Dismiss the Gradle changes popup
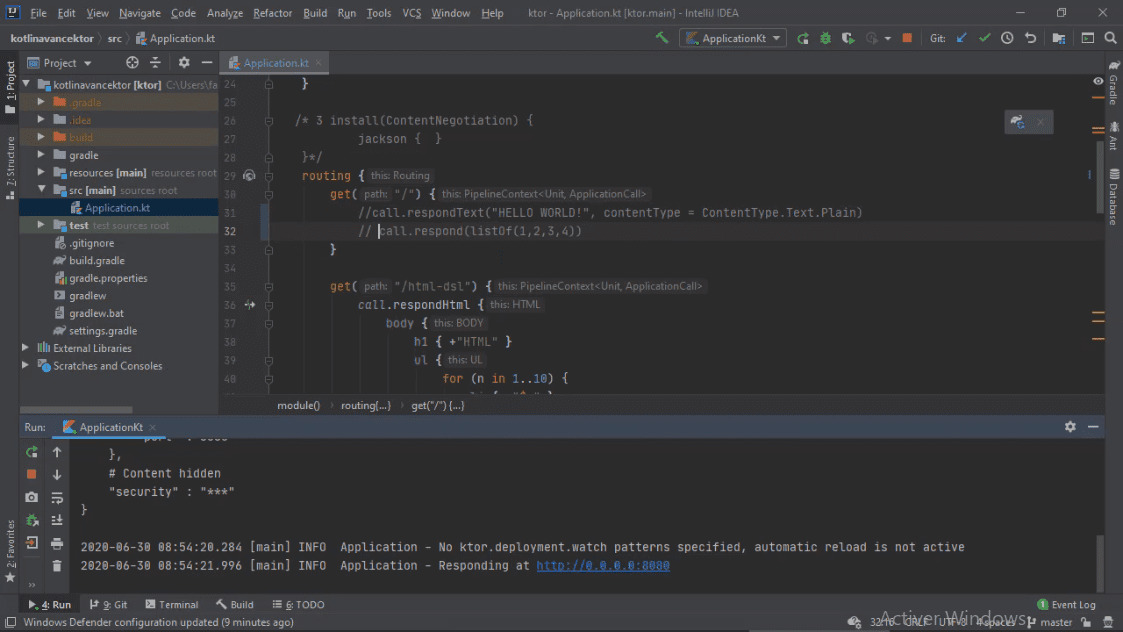The height and width of the screenshot is (632, 1123). pyautogui.click(x=1041, y=122)
